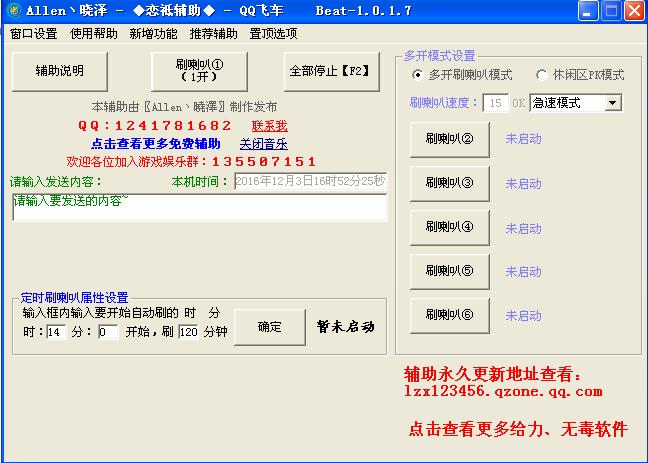Open the 置顶选项 menu
Viewport: 648px width, 463px height.
[274, 33]
